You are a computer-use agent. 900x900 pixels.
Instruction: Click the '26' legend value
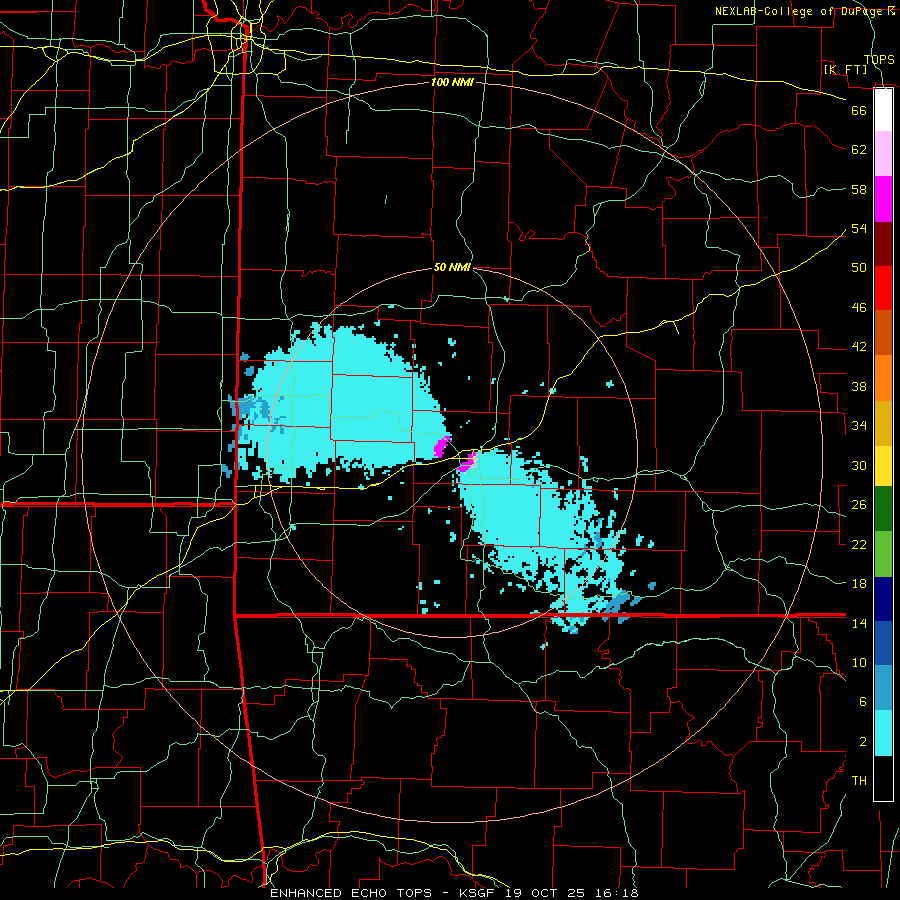tap(859, 505)
